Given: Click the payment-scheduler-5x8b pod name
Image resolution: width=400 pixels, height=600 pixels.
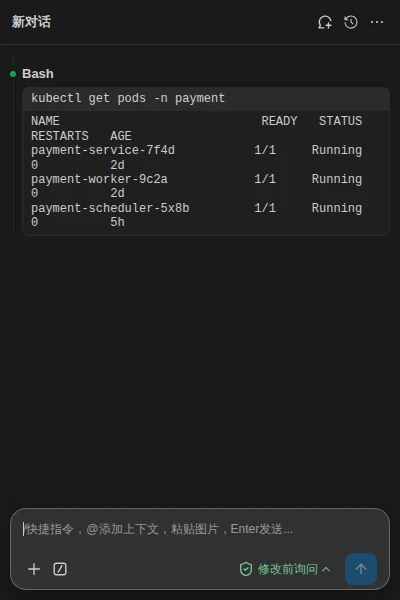Looking at the screenshot, I should pyautogui.click(x=110, y=208).
